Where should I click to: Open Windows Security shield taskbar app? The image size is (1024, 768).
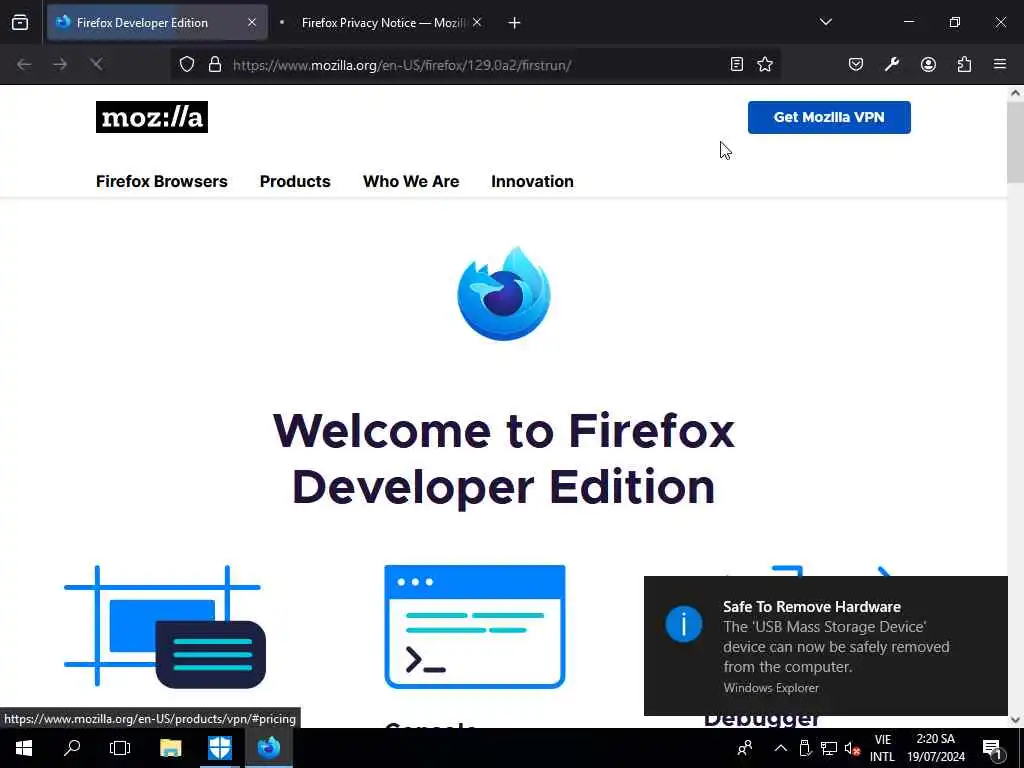coord(219,748)
